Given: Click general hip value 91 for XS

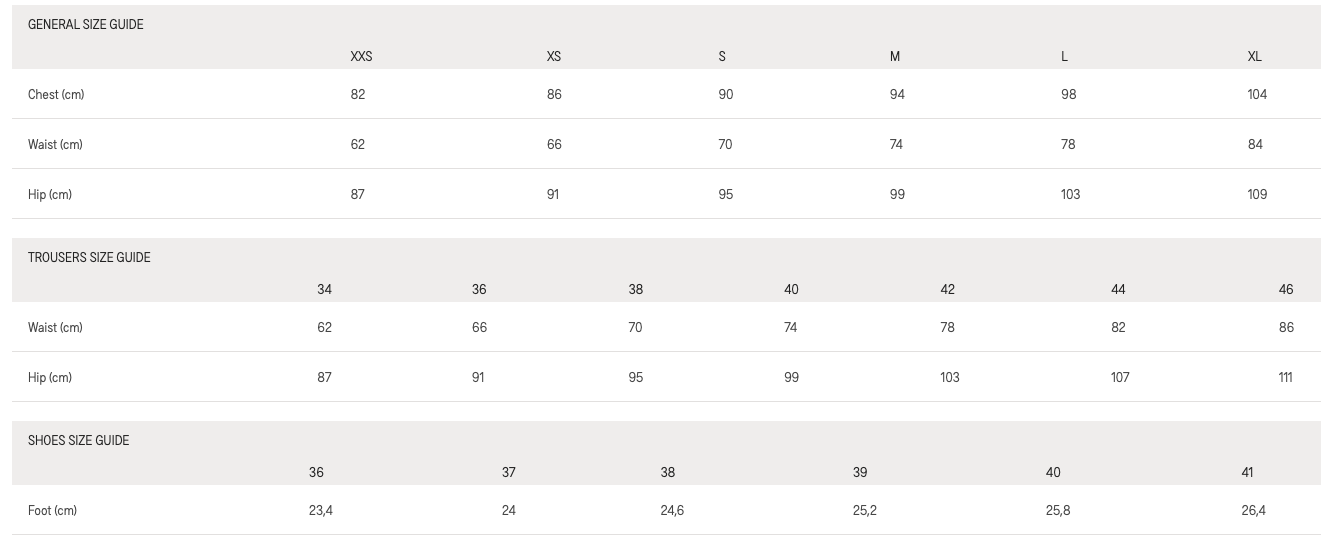Looking at the screenshot, I should [553, 194].
